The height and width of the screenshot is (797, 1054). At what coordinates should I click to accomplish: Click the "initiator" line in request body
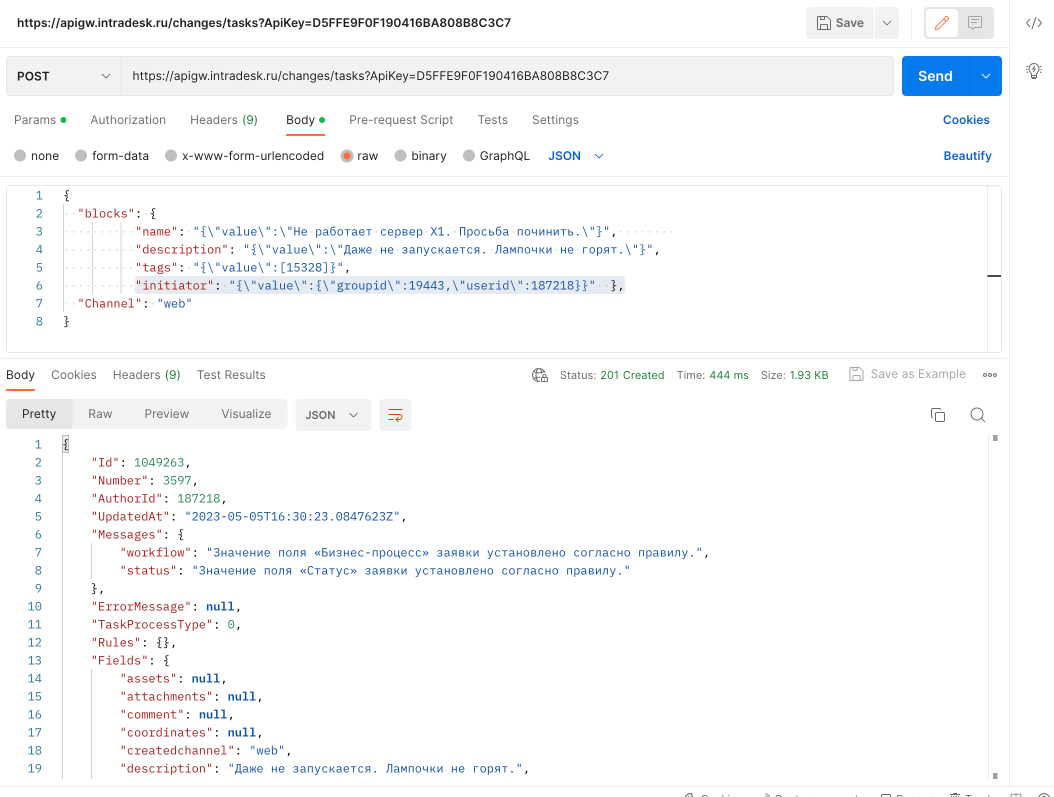coord(380,286)
